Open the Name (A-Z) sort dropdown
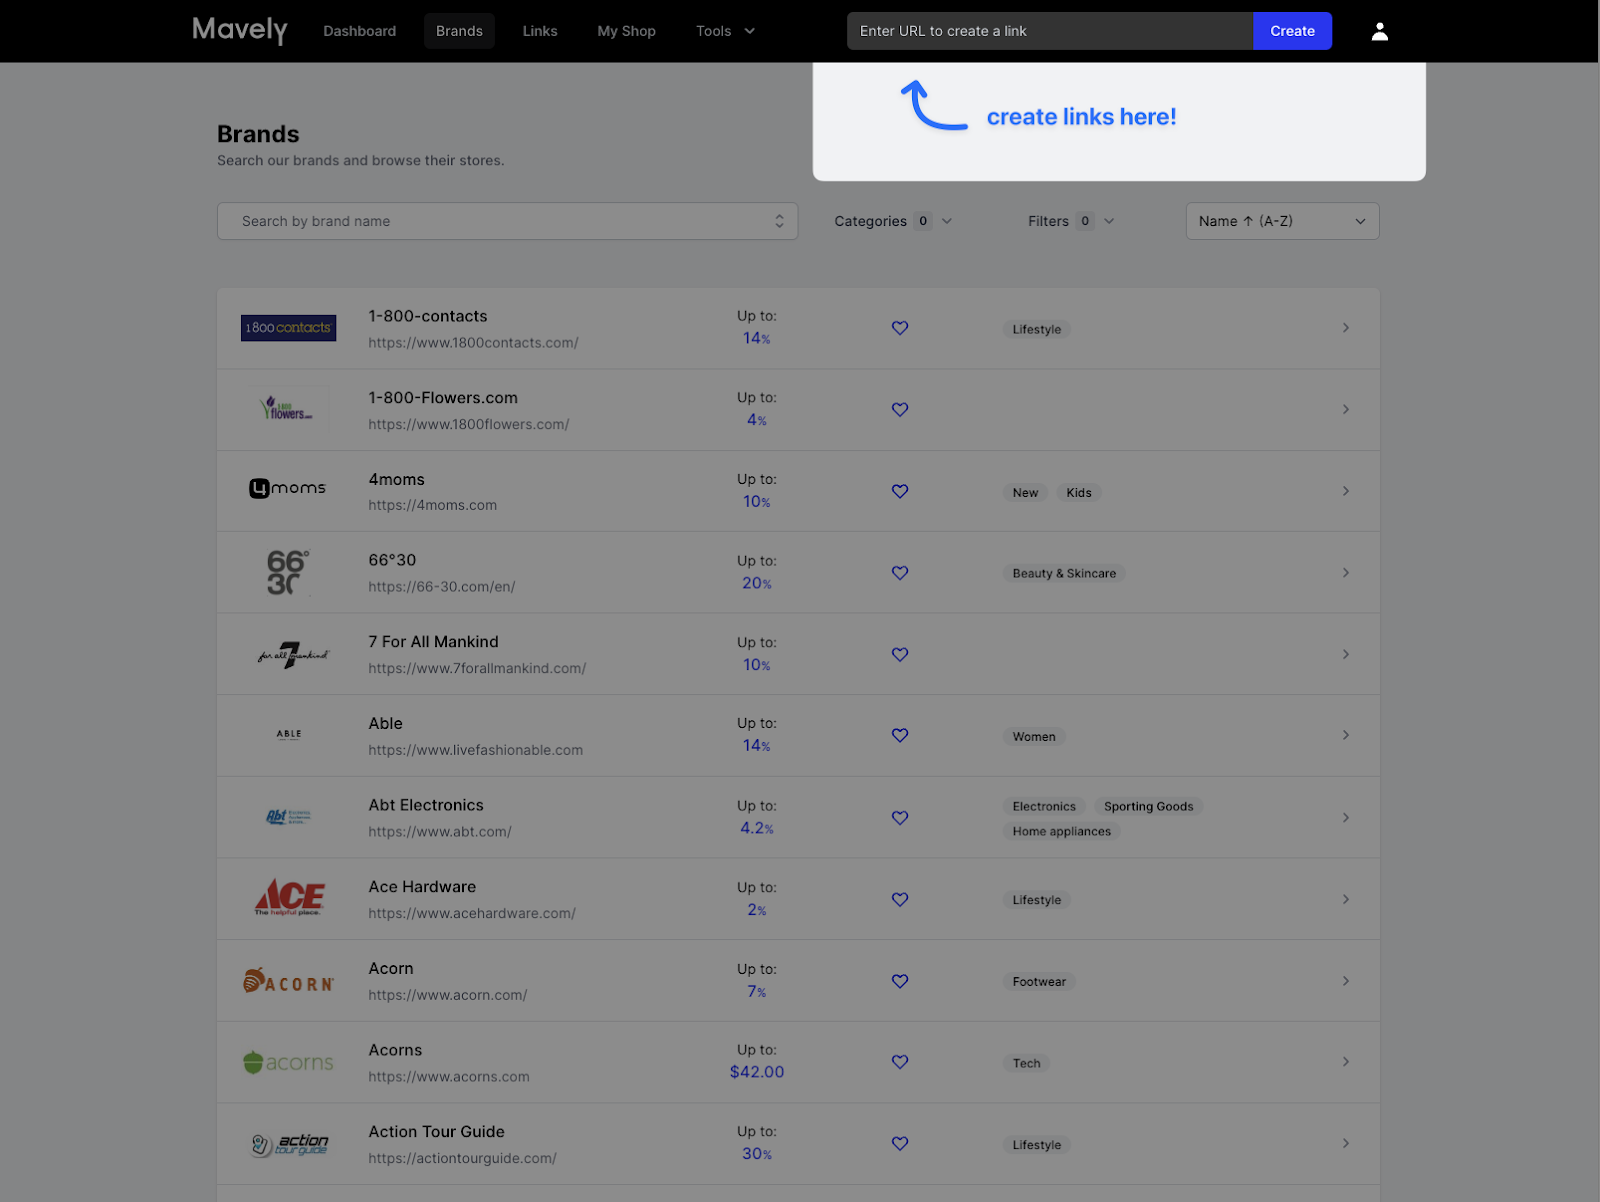Image resolution: width=1600 pixels, height=1202 pixels. coord(1282,221)
